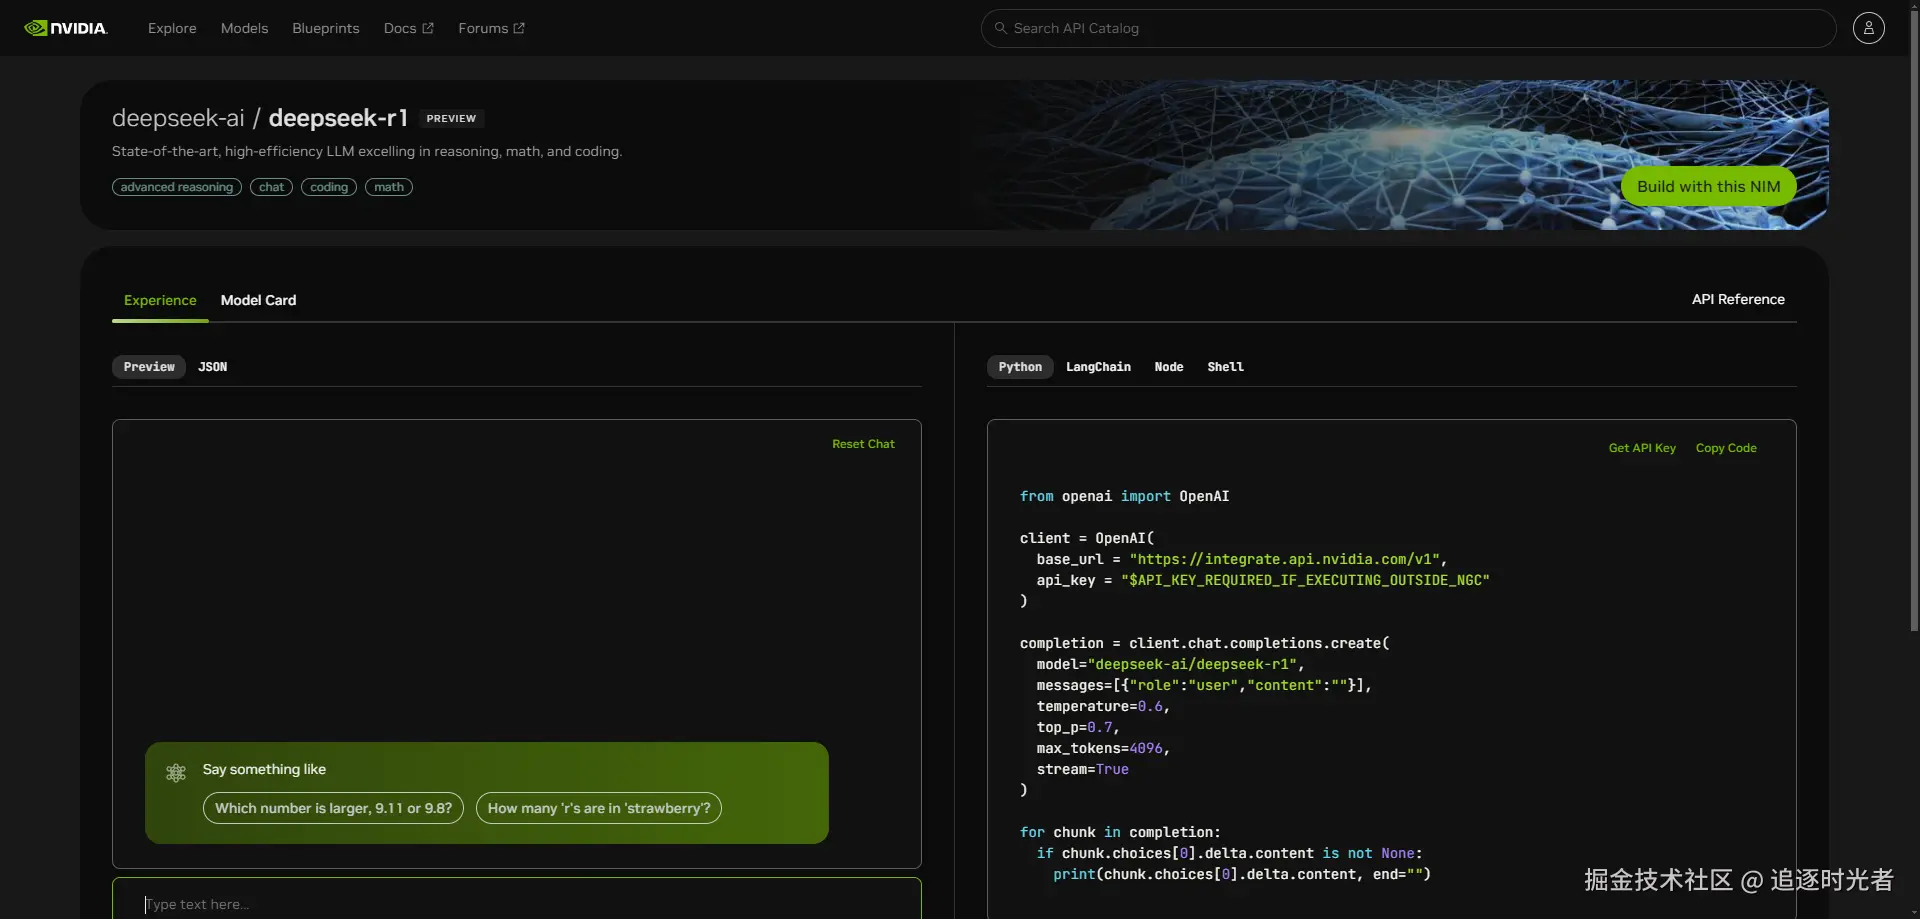This screenshot has height=919, width=1920.
Task: Choose the 'Which number is larger' prompt
Action: pos(333,808)
